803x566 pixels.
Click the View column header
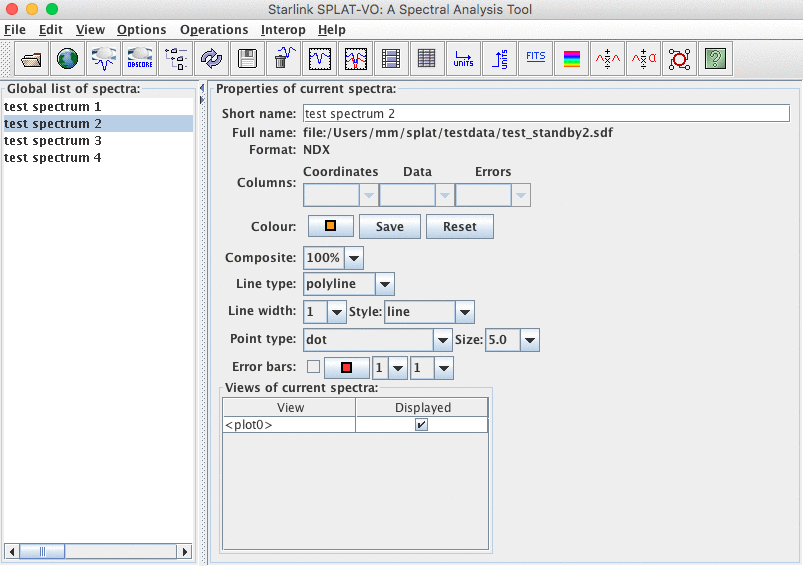click(x=290, y=407)
